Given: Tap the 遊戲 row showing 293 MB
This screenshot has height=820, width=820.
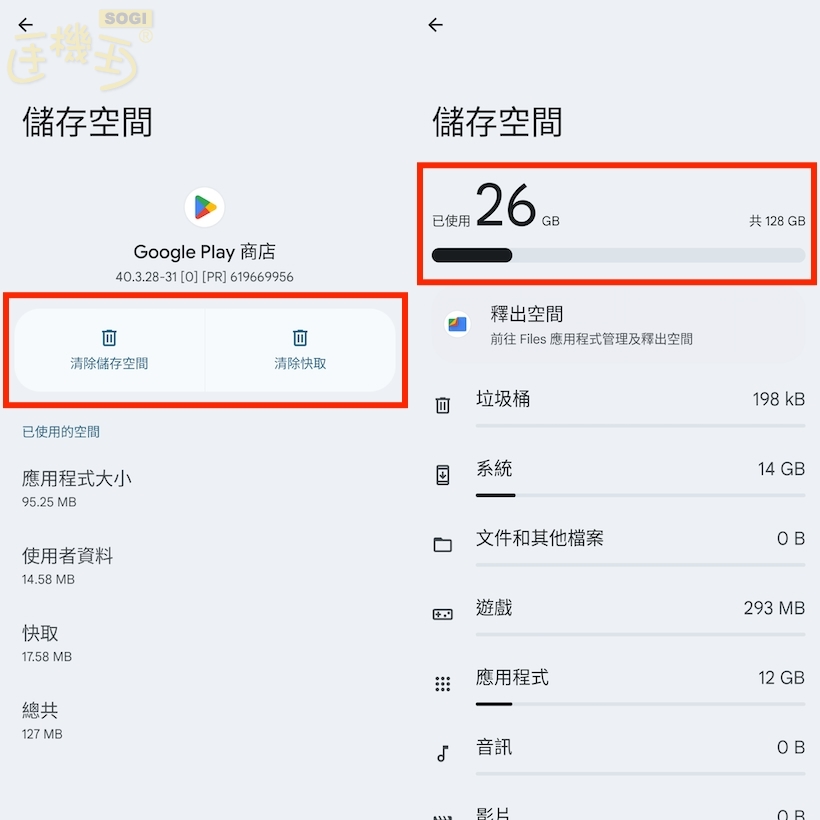Looking at the screenshot, I should point(620,612).
